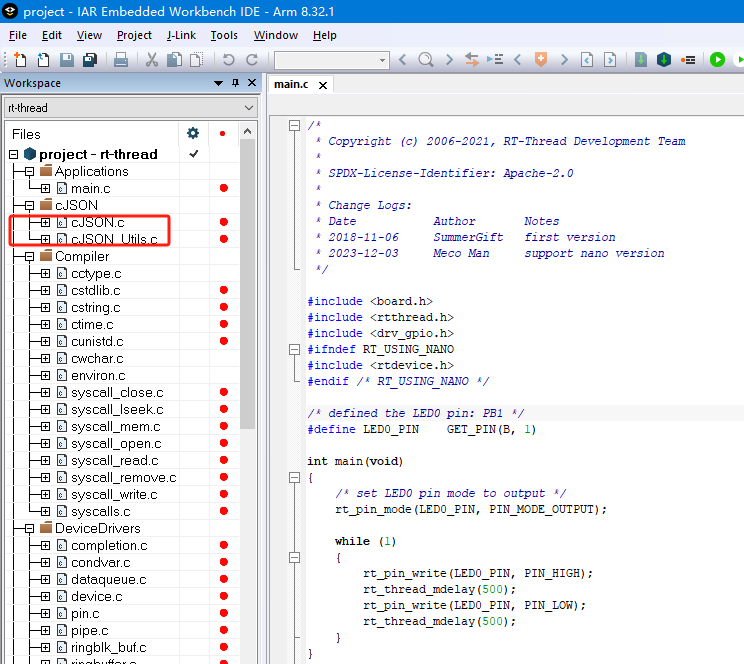Click the workspace tree vertical scrollbar thumb
Image resolution: width=744 pixels, height=664 pixels.
[x=247, y=284]
